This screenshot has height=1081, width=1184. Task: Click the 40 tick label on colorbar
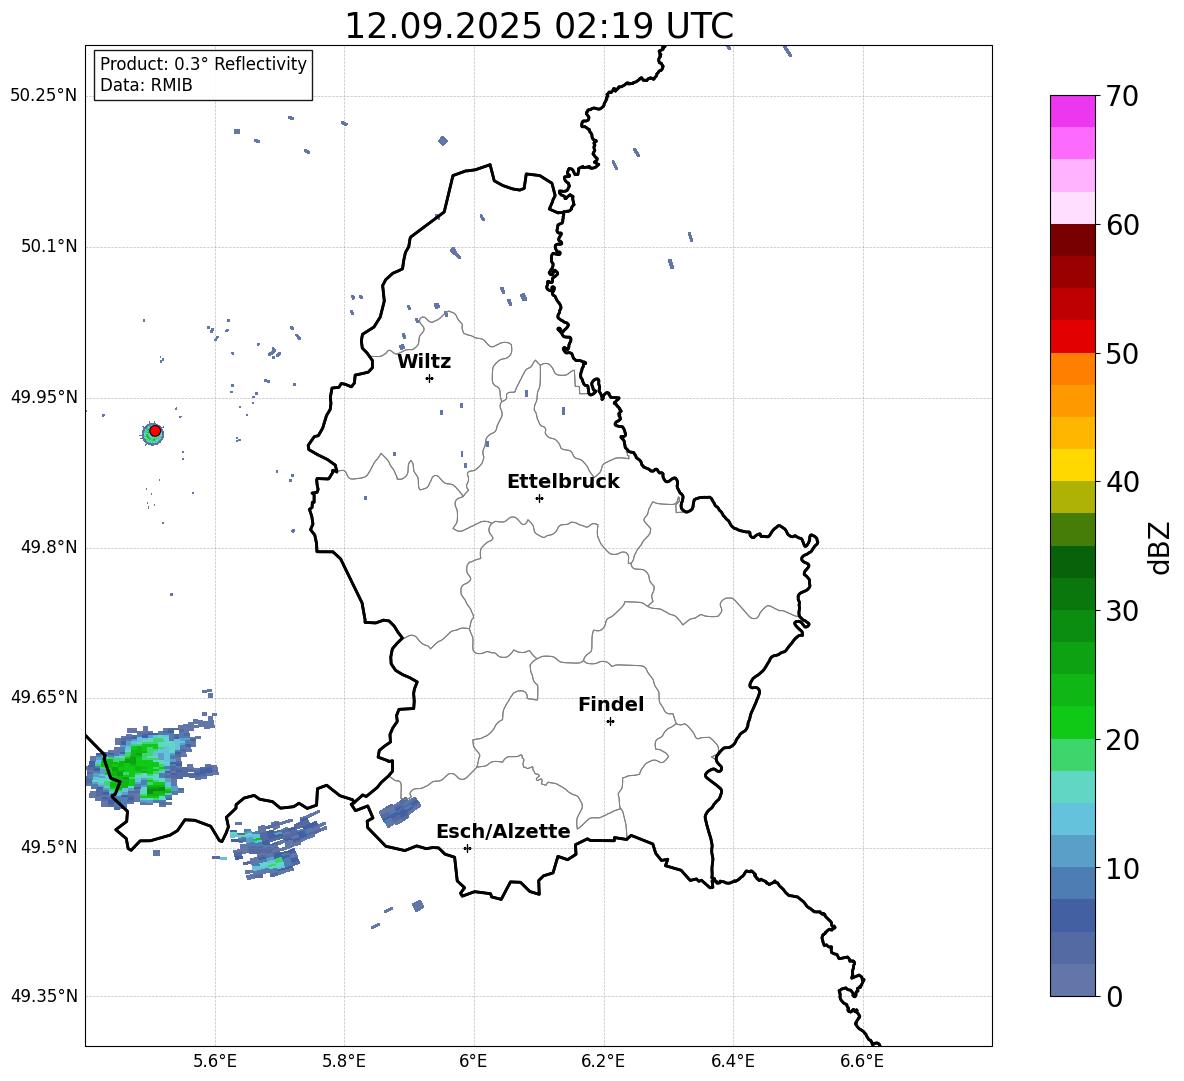coord(1122,482)
